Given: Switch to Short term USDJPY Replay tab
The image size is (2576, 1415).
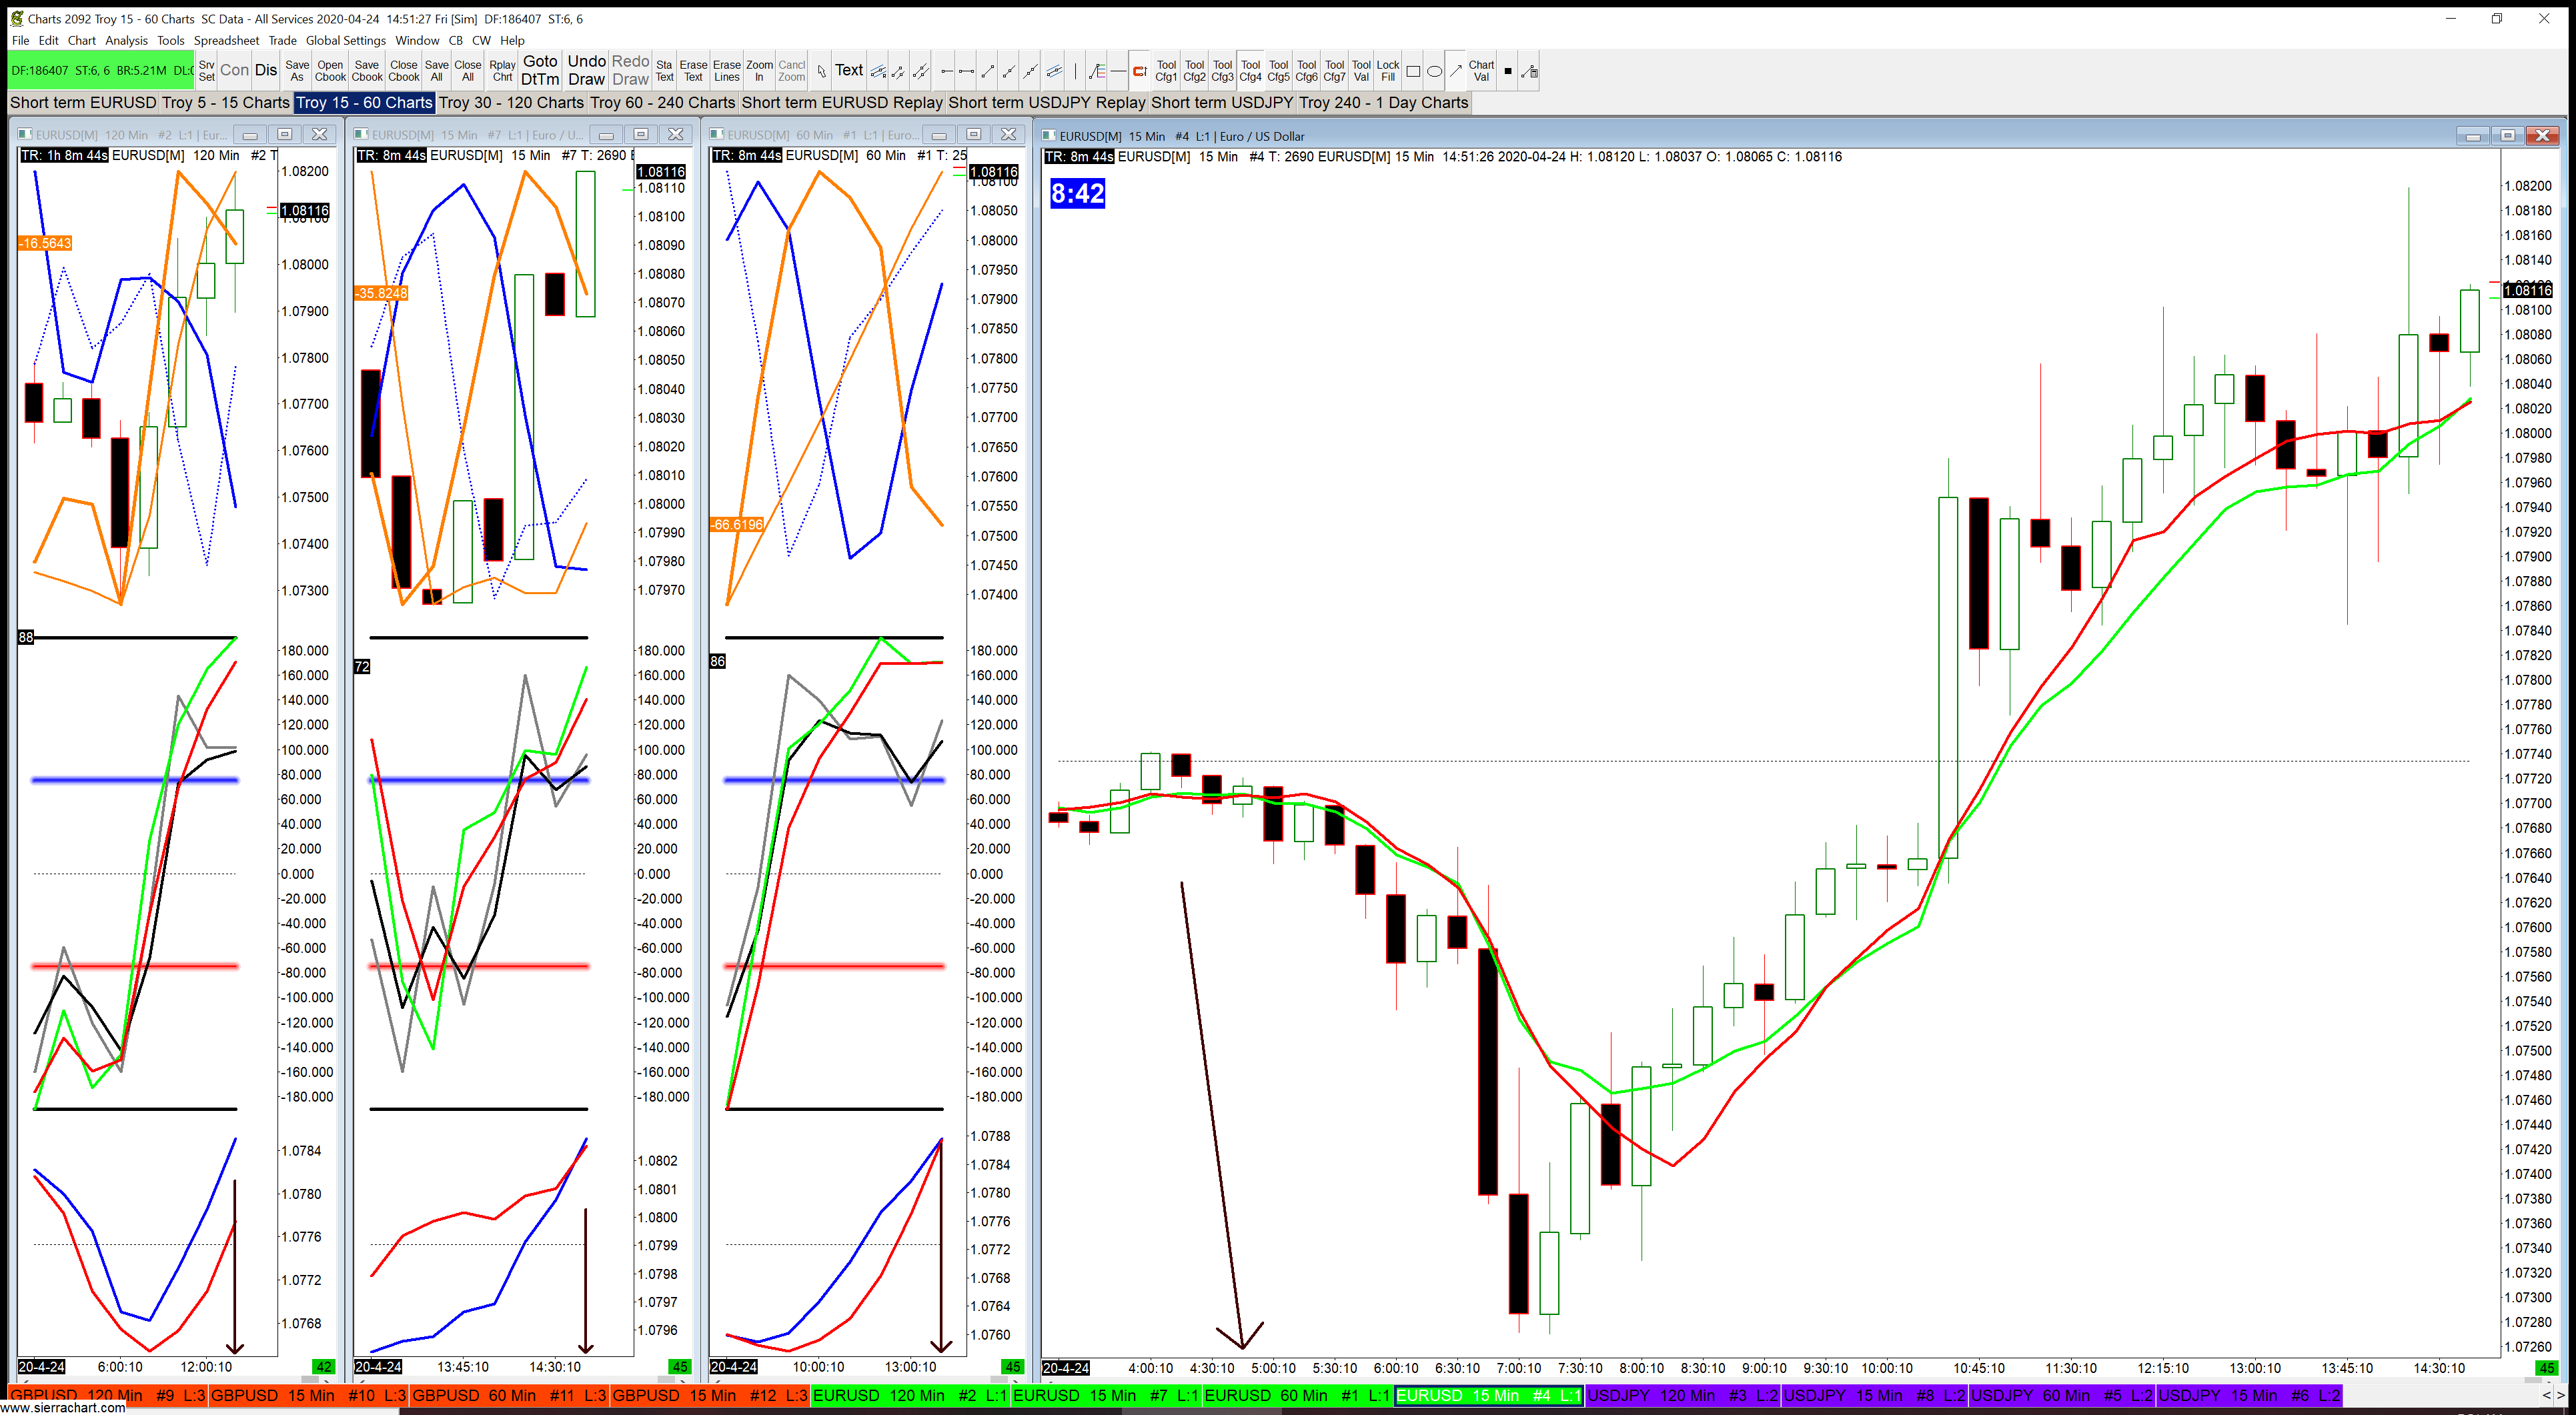Looking at the screenshot, I should [1046, 102].
